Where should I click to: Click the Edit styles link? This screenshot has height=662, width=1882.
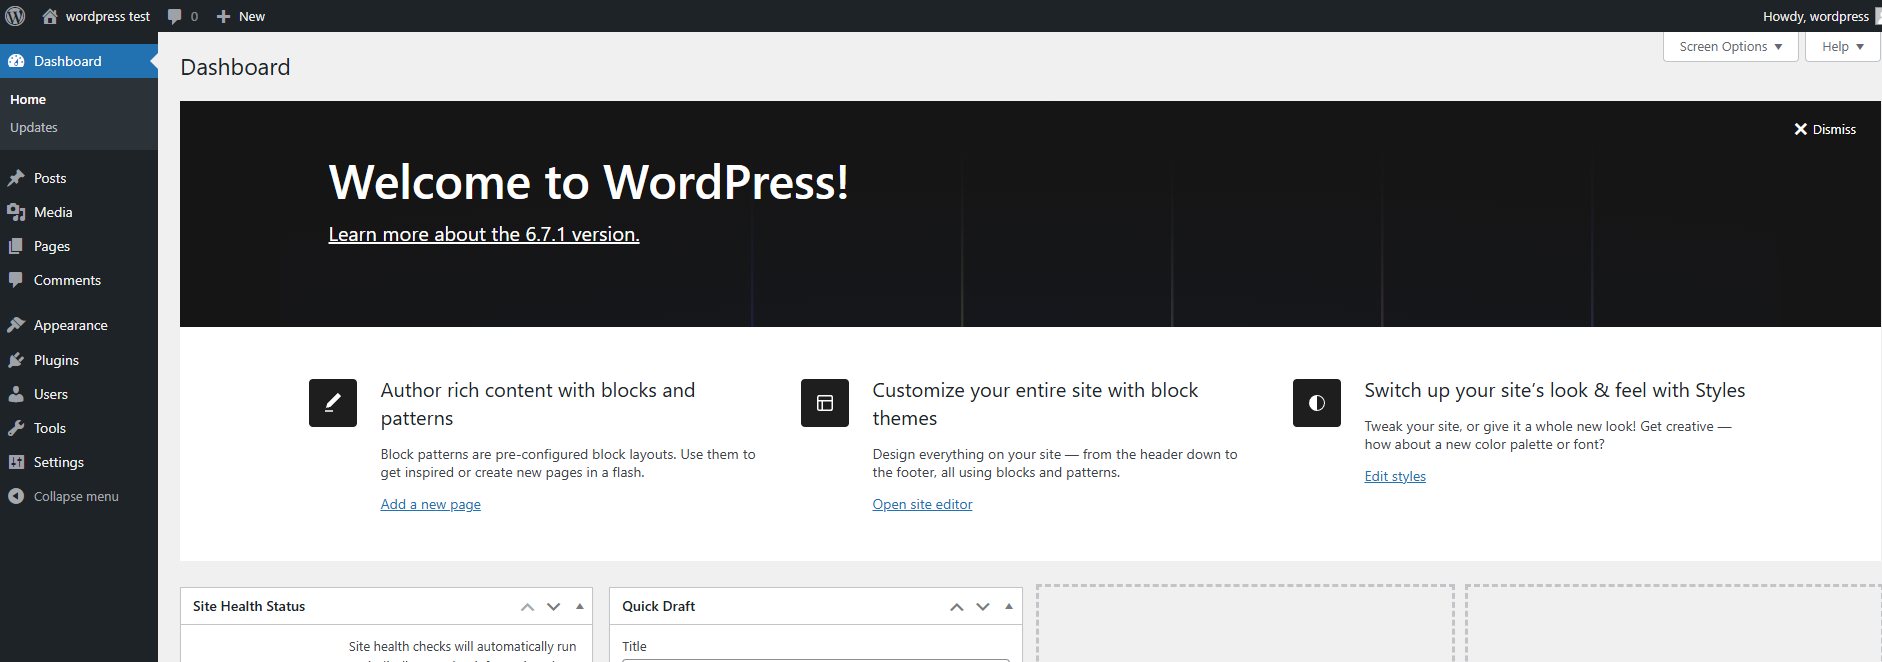tap(1395, 476)
